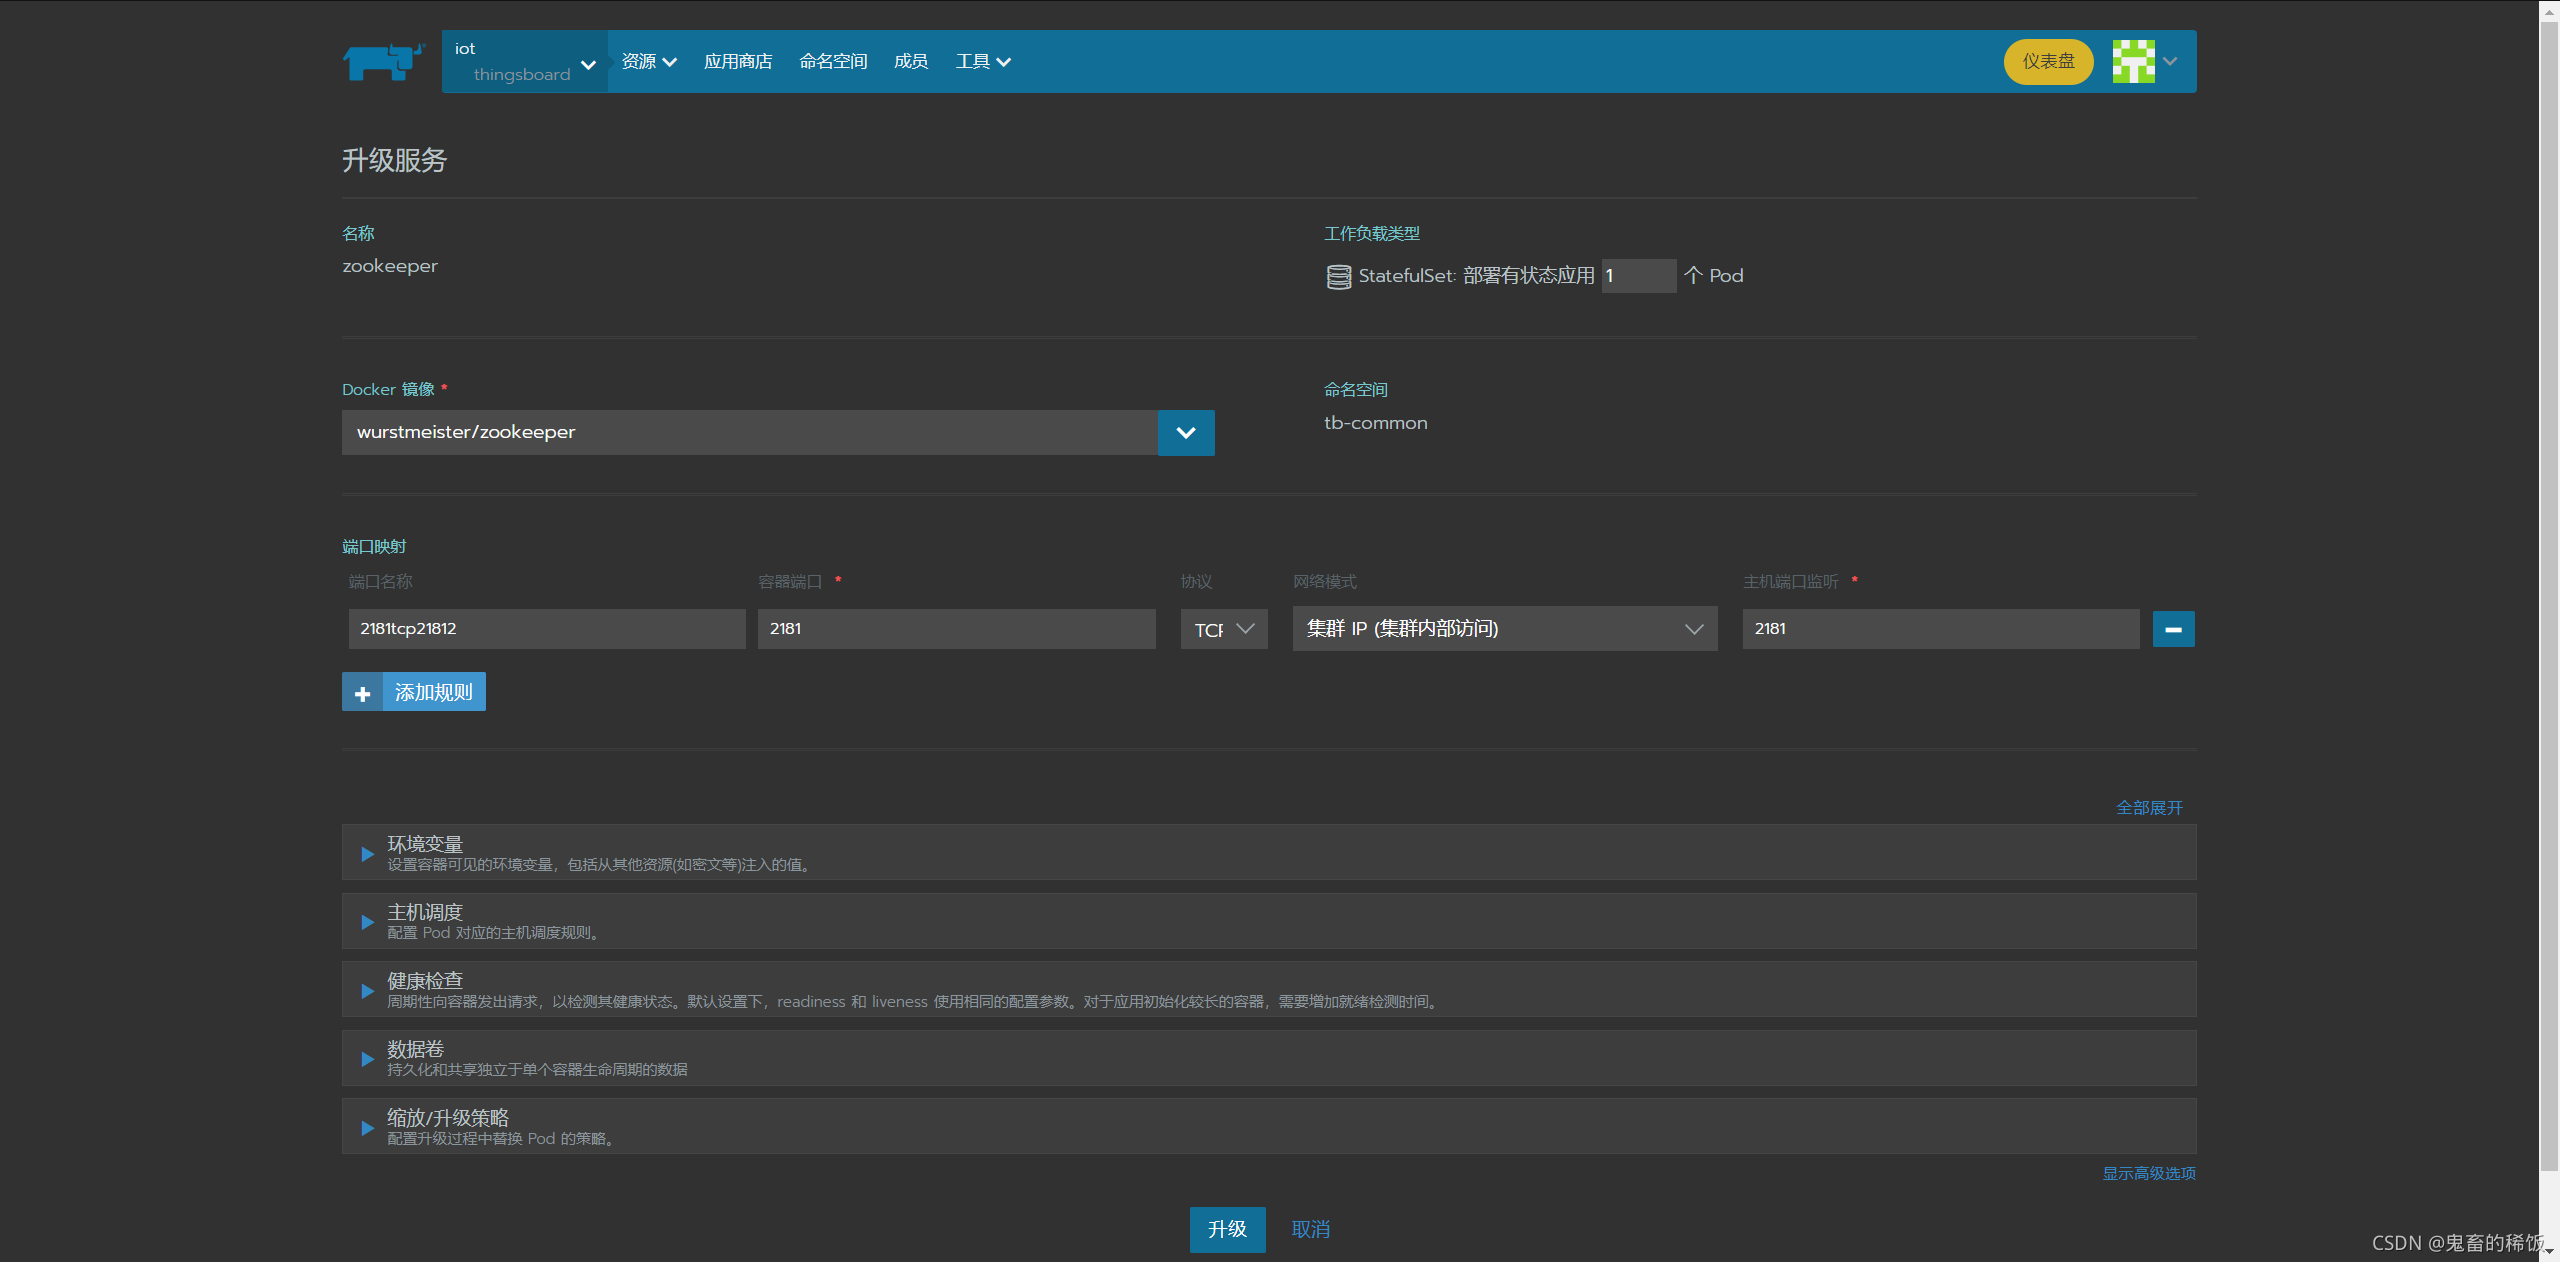Open the 成员 page
The image size is (2560, 1262).
[911, 61]
